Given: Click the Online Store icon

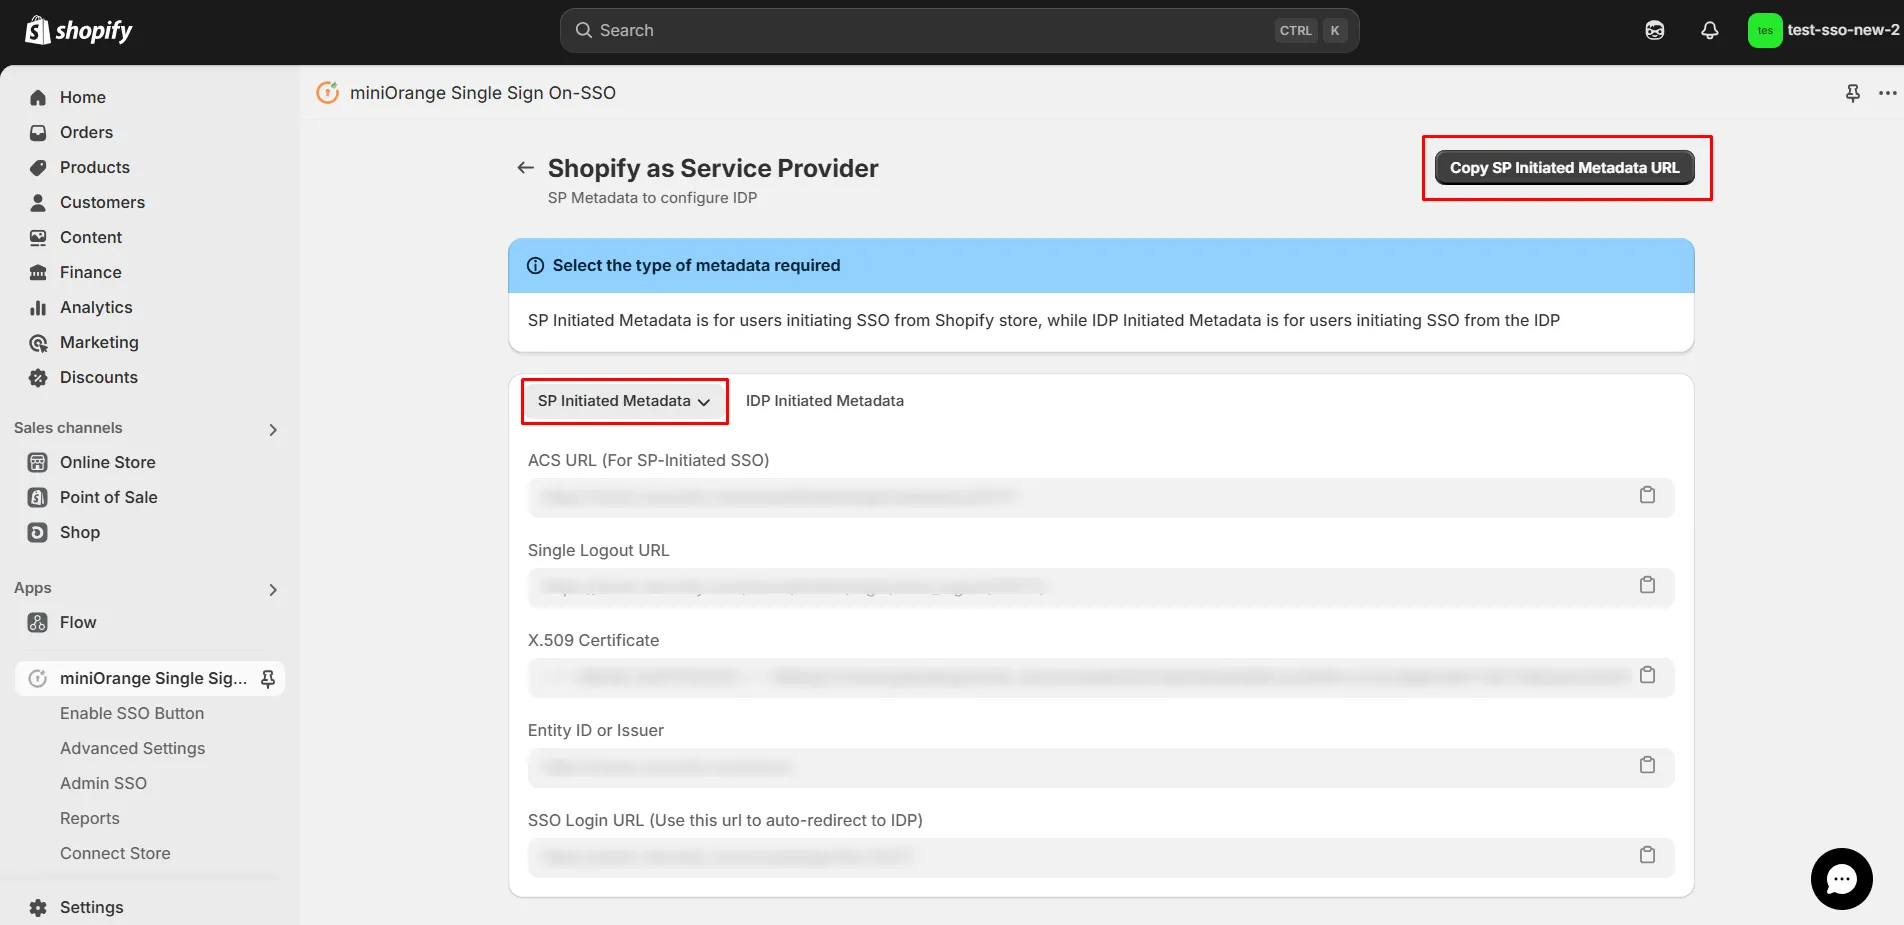Looking at the screenshot, I should pos(38,462).
